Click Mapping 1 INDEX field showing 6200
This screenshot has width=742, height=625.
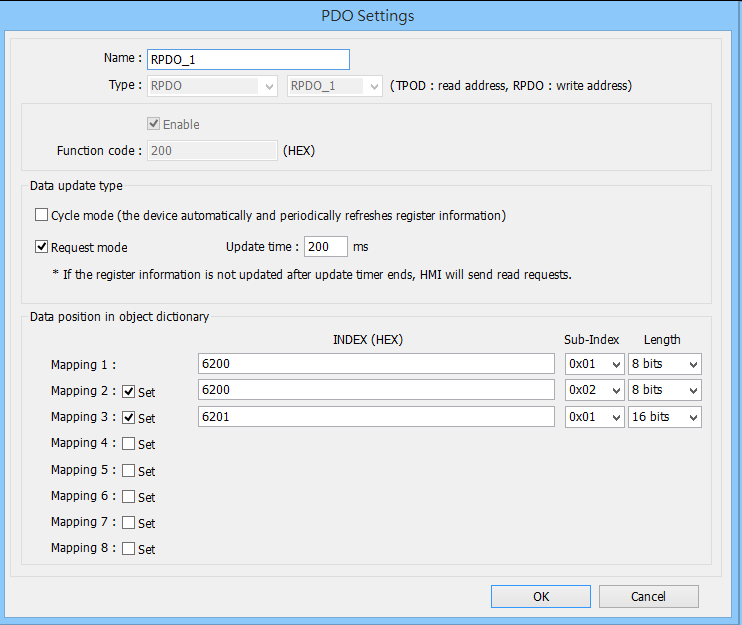(x=376, y=364)
